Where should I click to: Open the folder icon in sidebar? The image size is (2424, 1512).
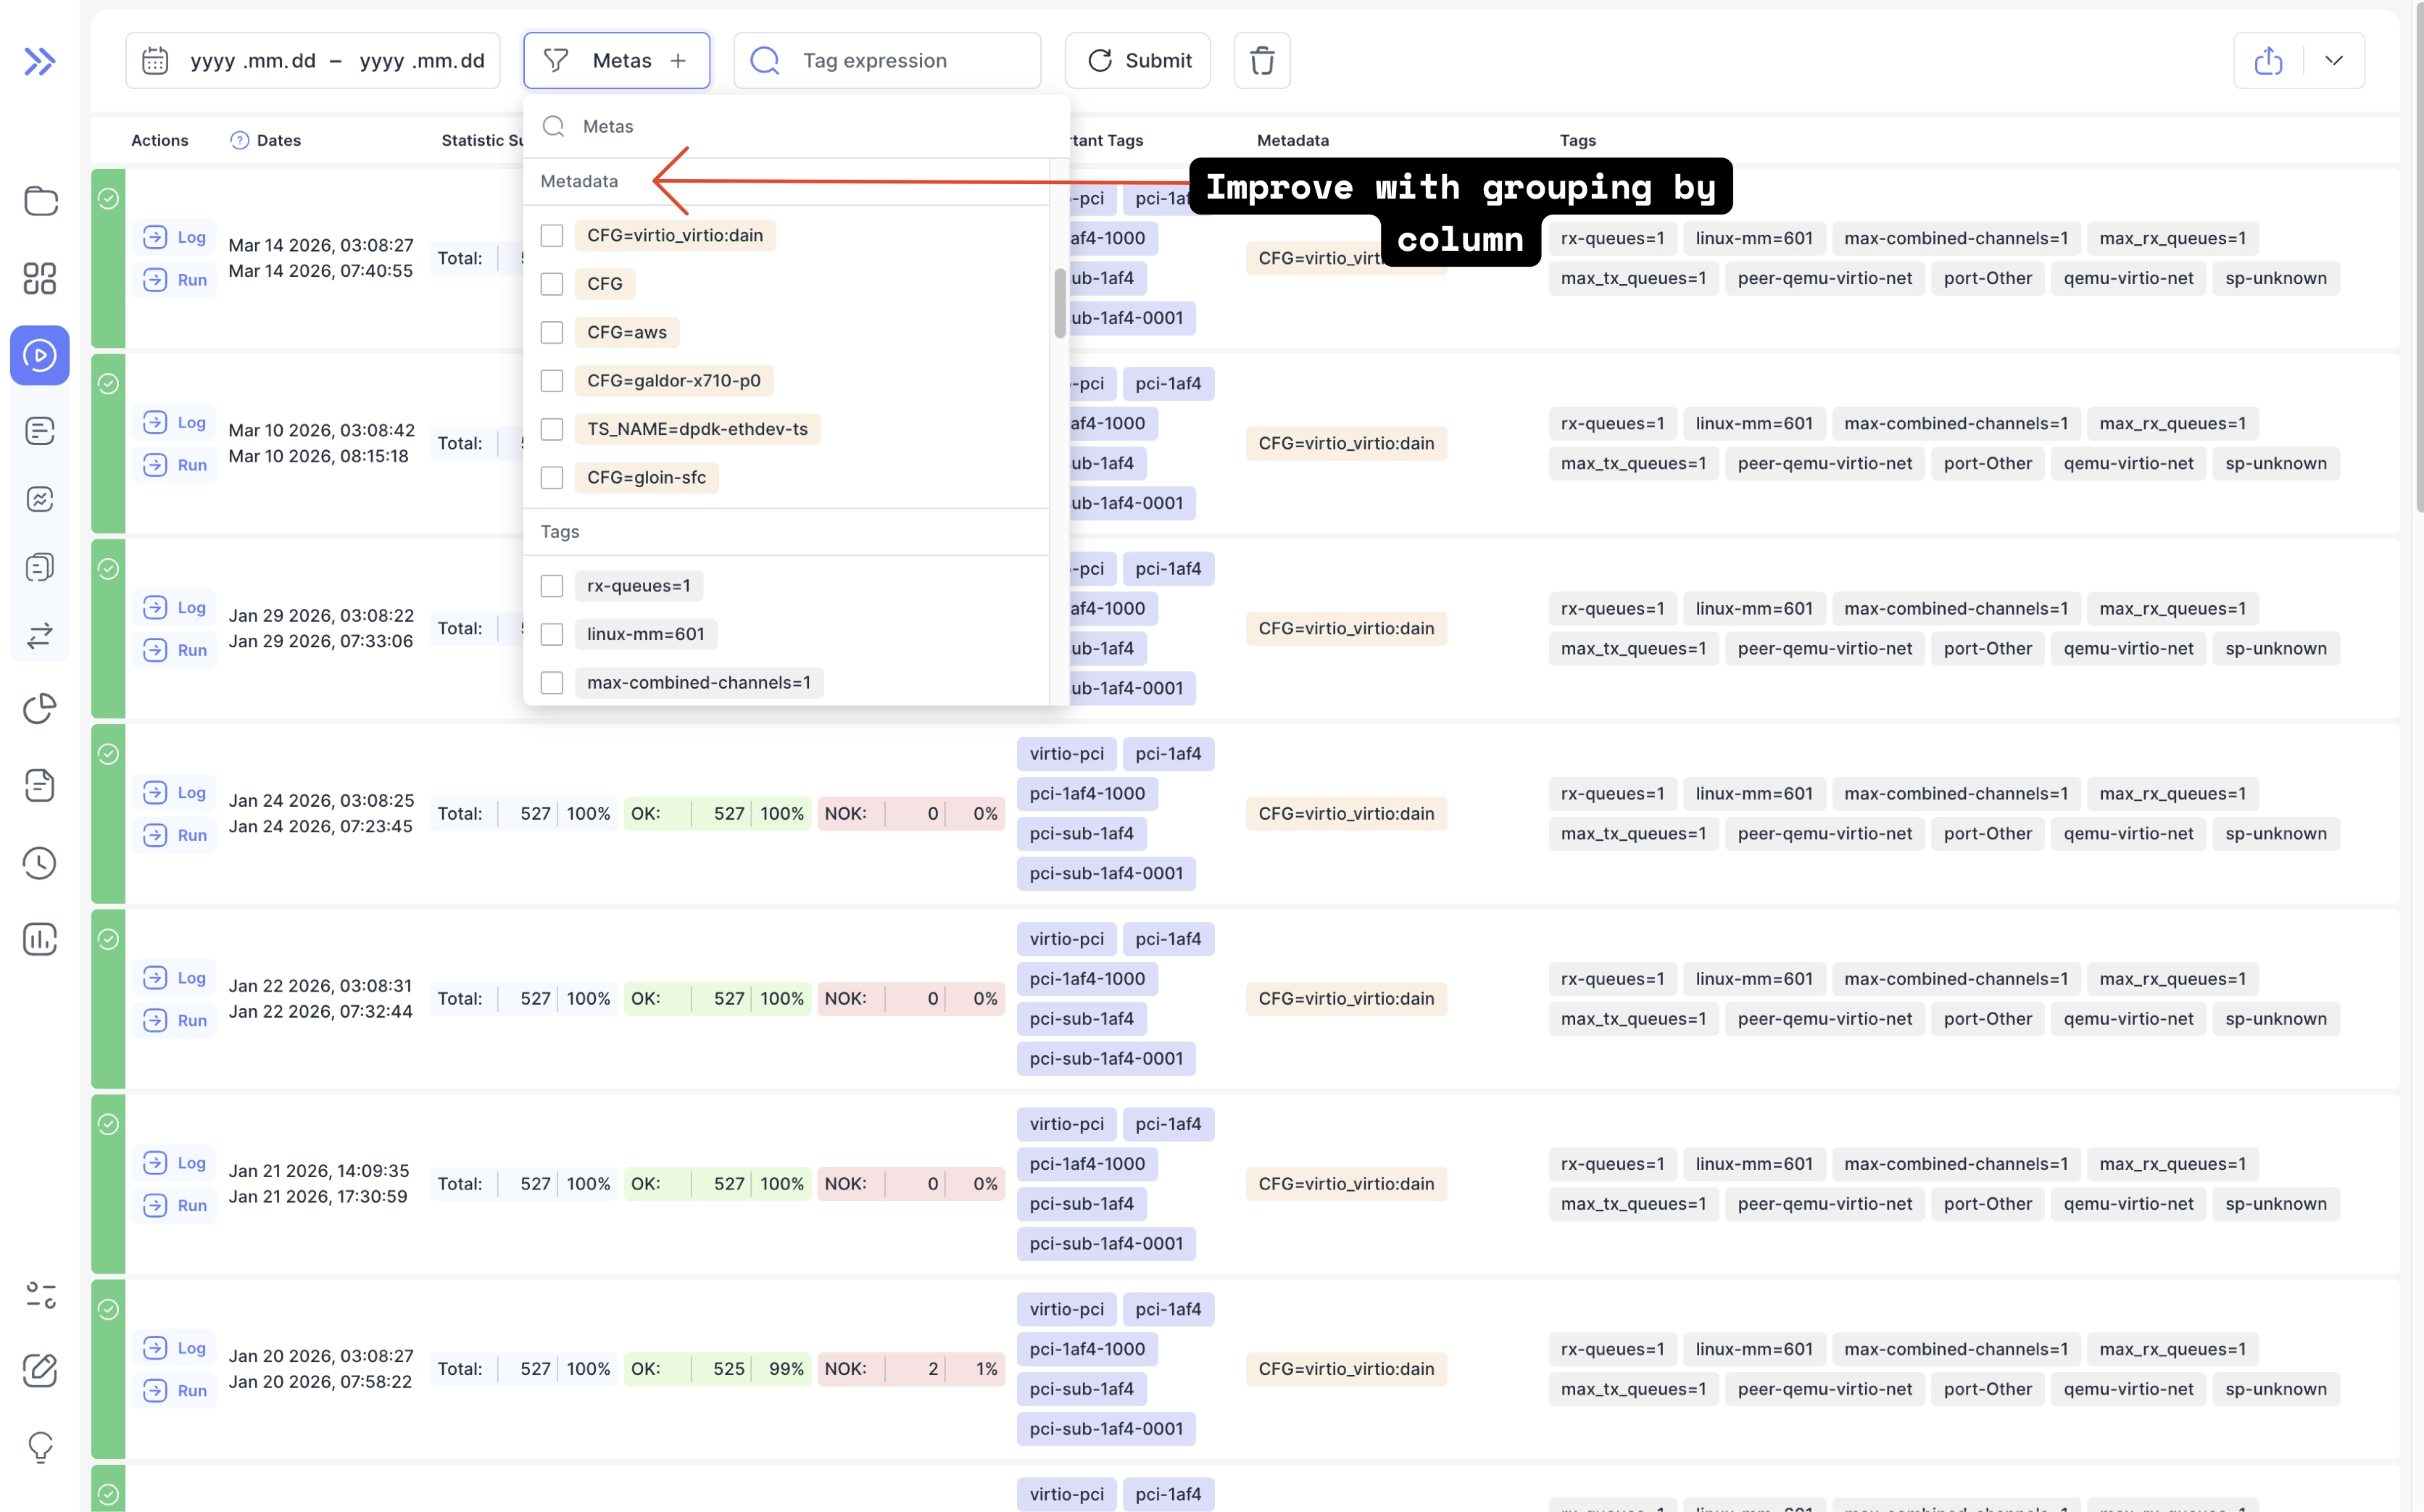point(39,201)
